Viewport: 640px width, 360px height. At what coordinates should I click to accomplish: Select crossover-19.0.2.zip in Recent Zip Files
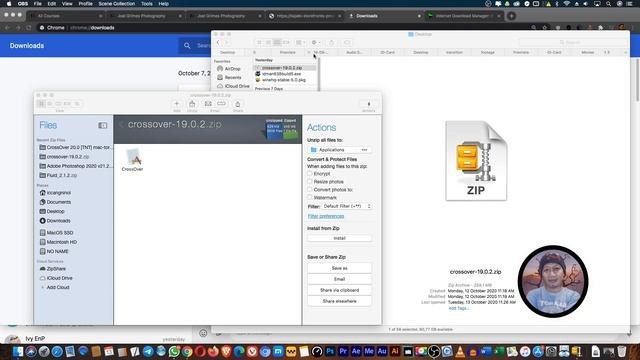(x=64, y=157)
